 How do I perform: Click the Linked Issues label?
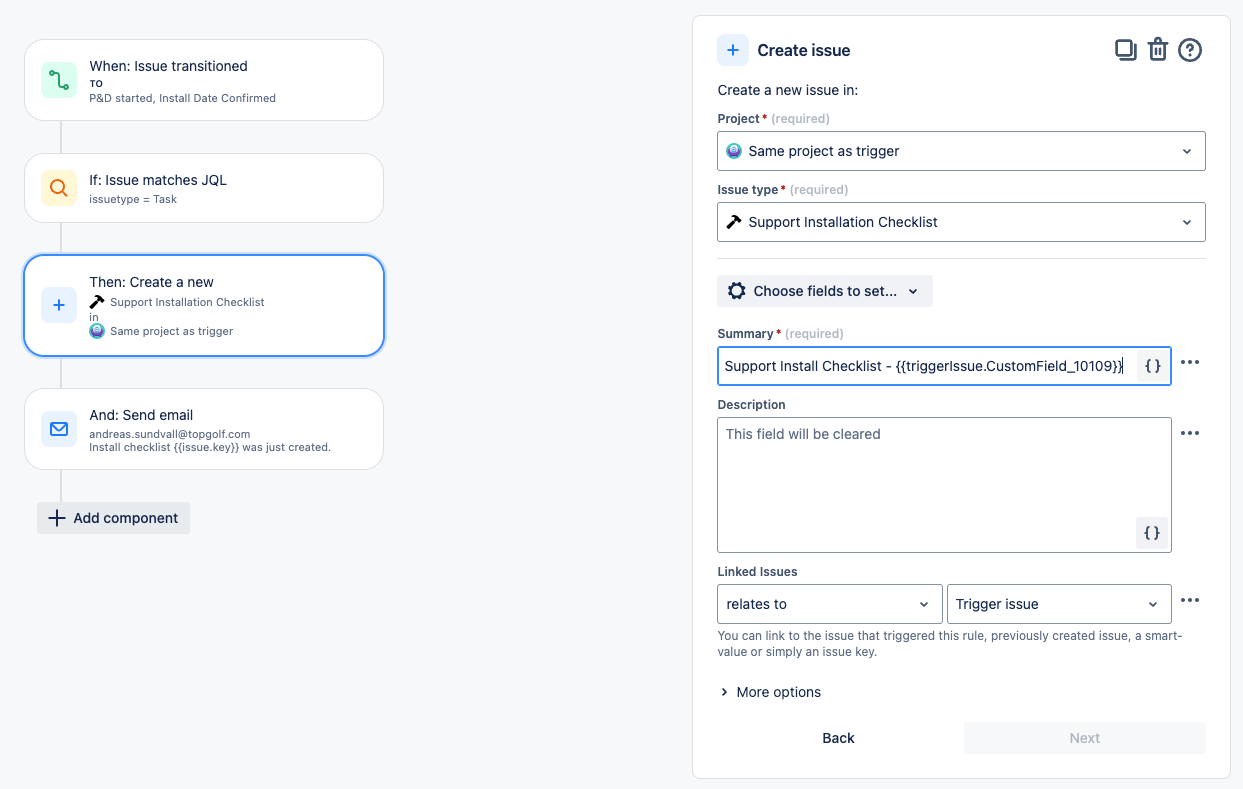tap(758, 572)
